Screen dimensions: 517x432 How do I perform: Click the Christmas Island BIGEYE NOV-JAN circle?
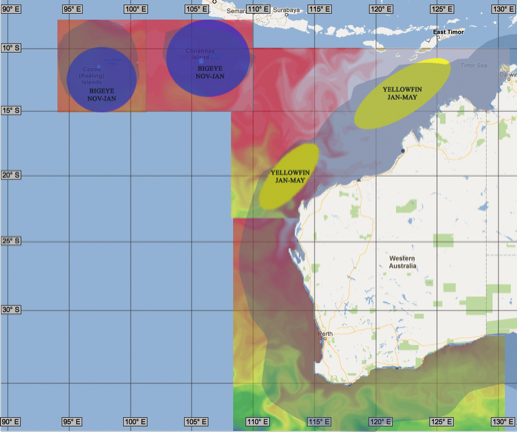(208, 58)
